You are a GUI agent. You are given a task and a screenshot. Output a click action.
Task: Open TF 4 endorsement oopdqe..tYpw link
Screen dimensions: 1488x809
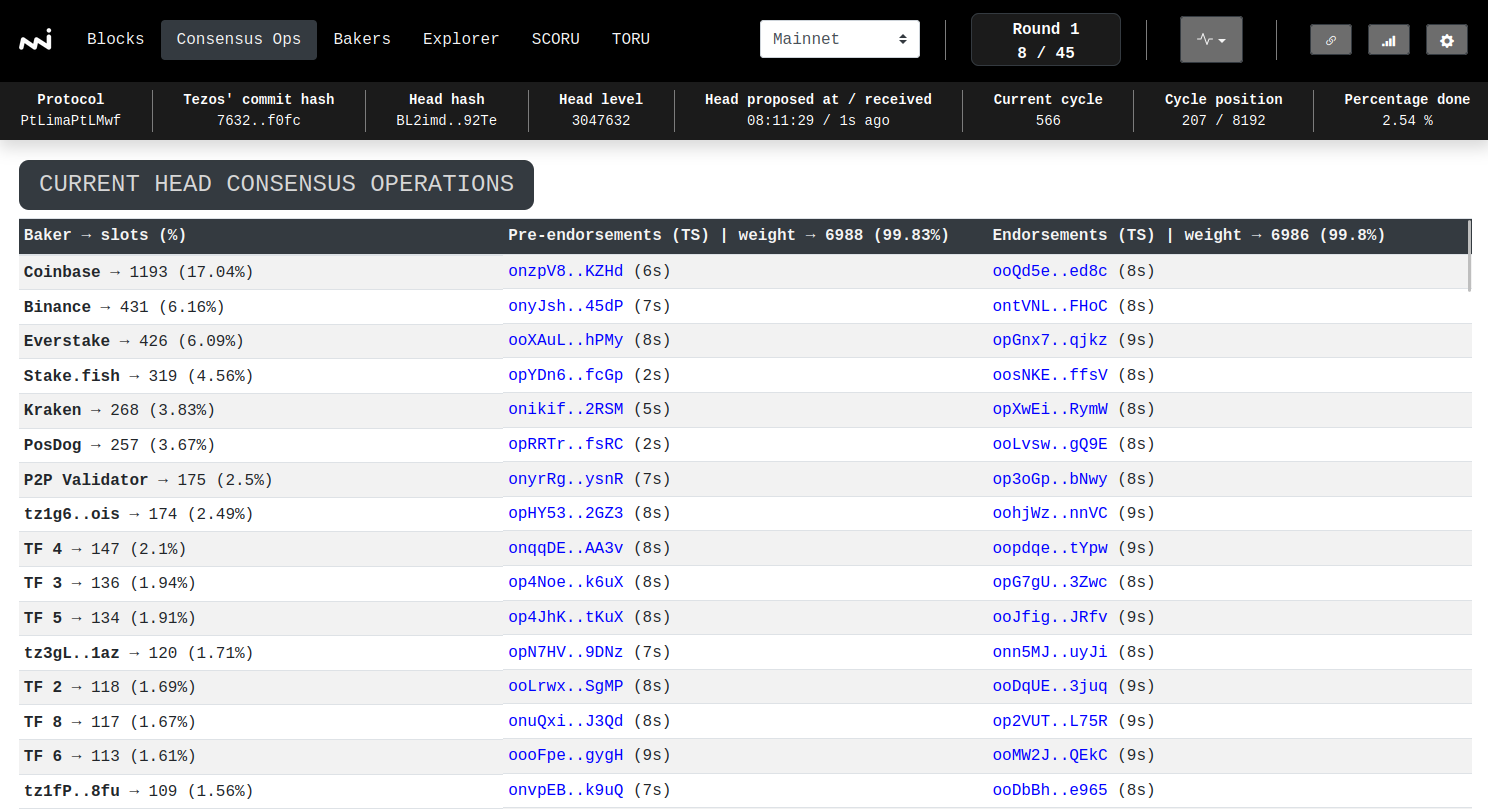1049,548
